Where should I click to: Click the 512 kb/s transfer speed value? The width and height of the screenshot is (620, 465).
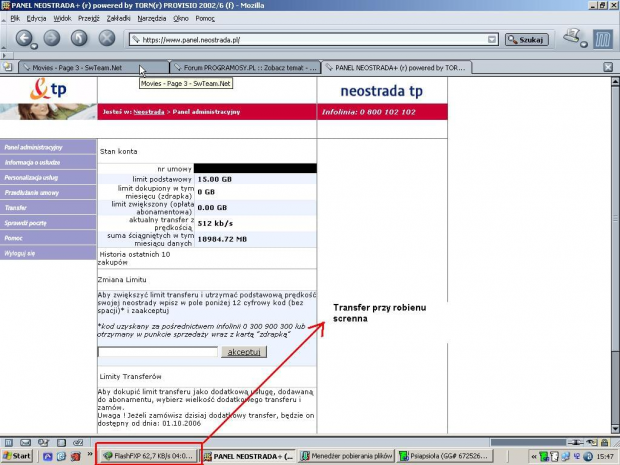pos(215,223)
